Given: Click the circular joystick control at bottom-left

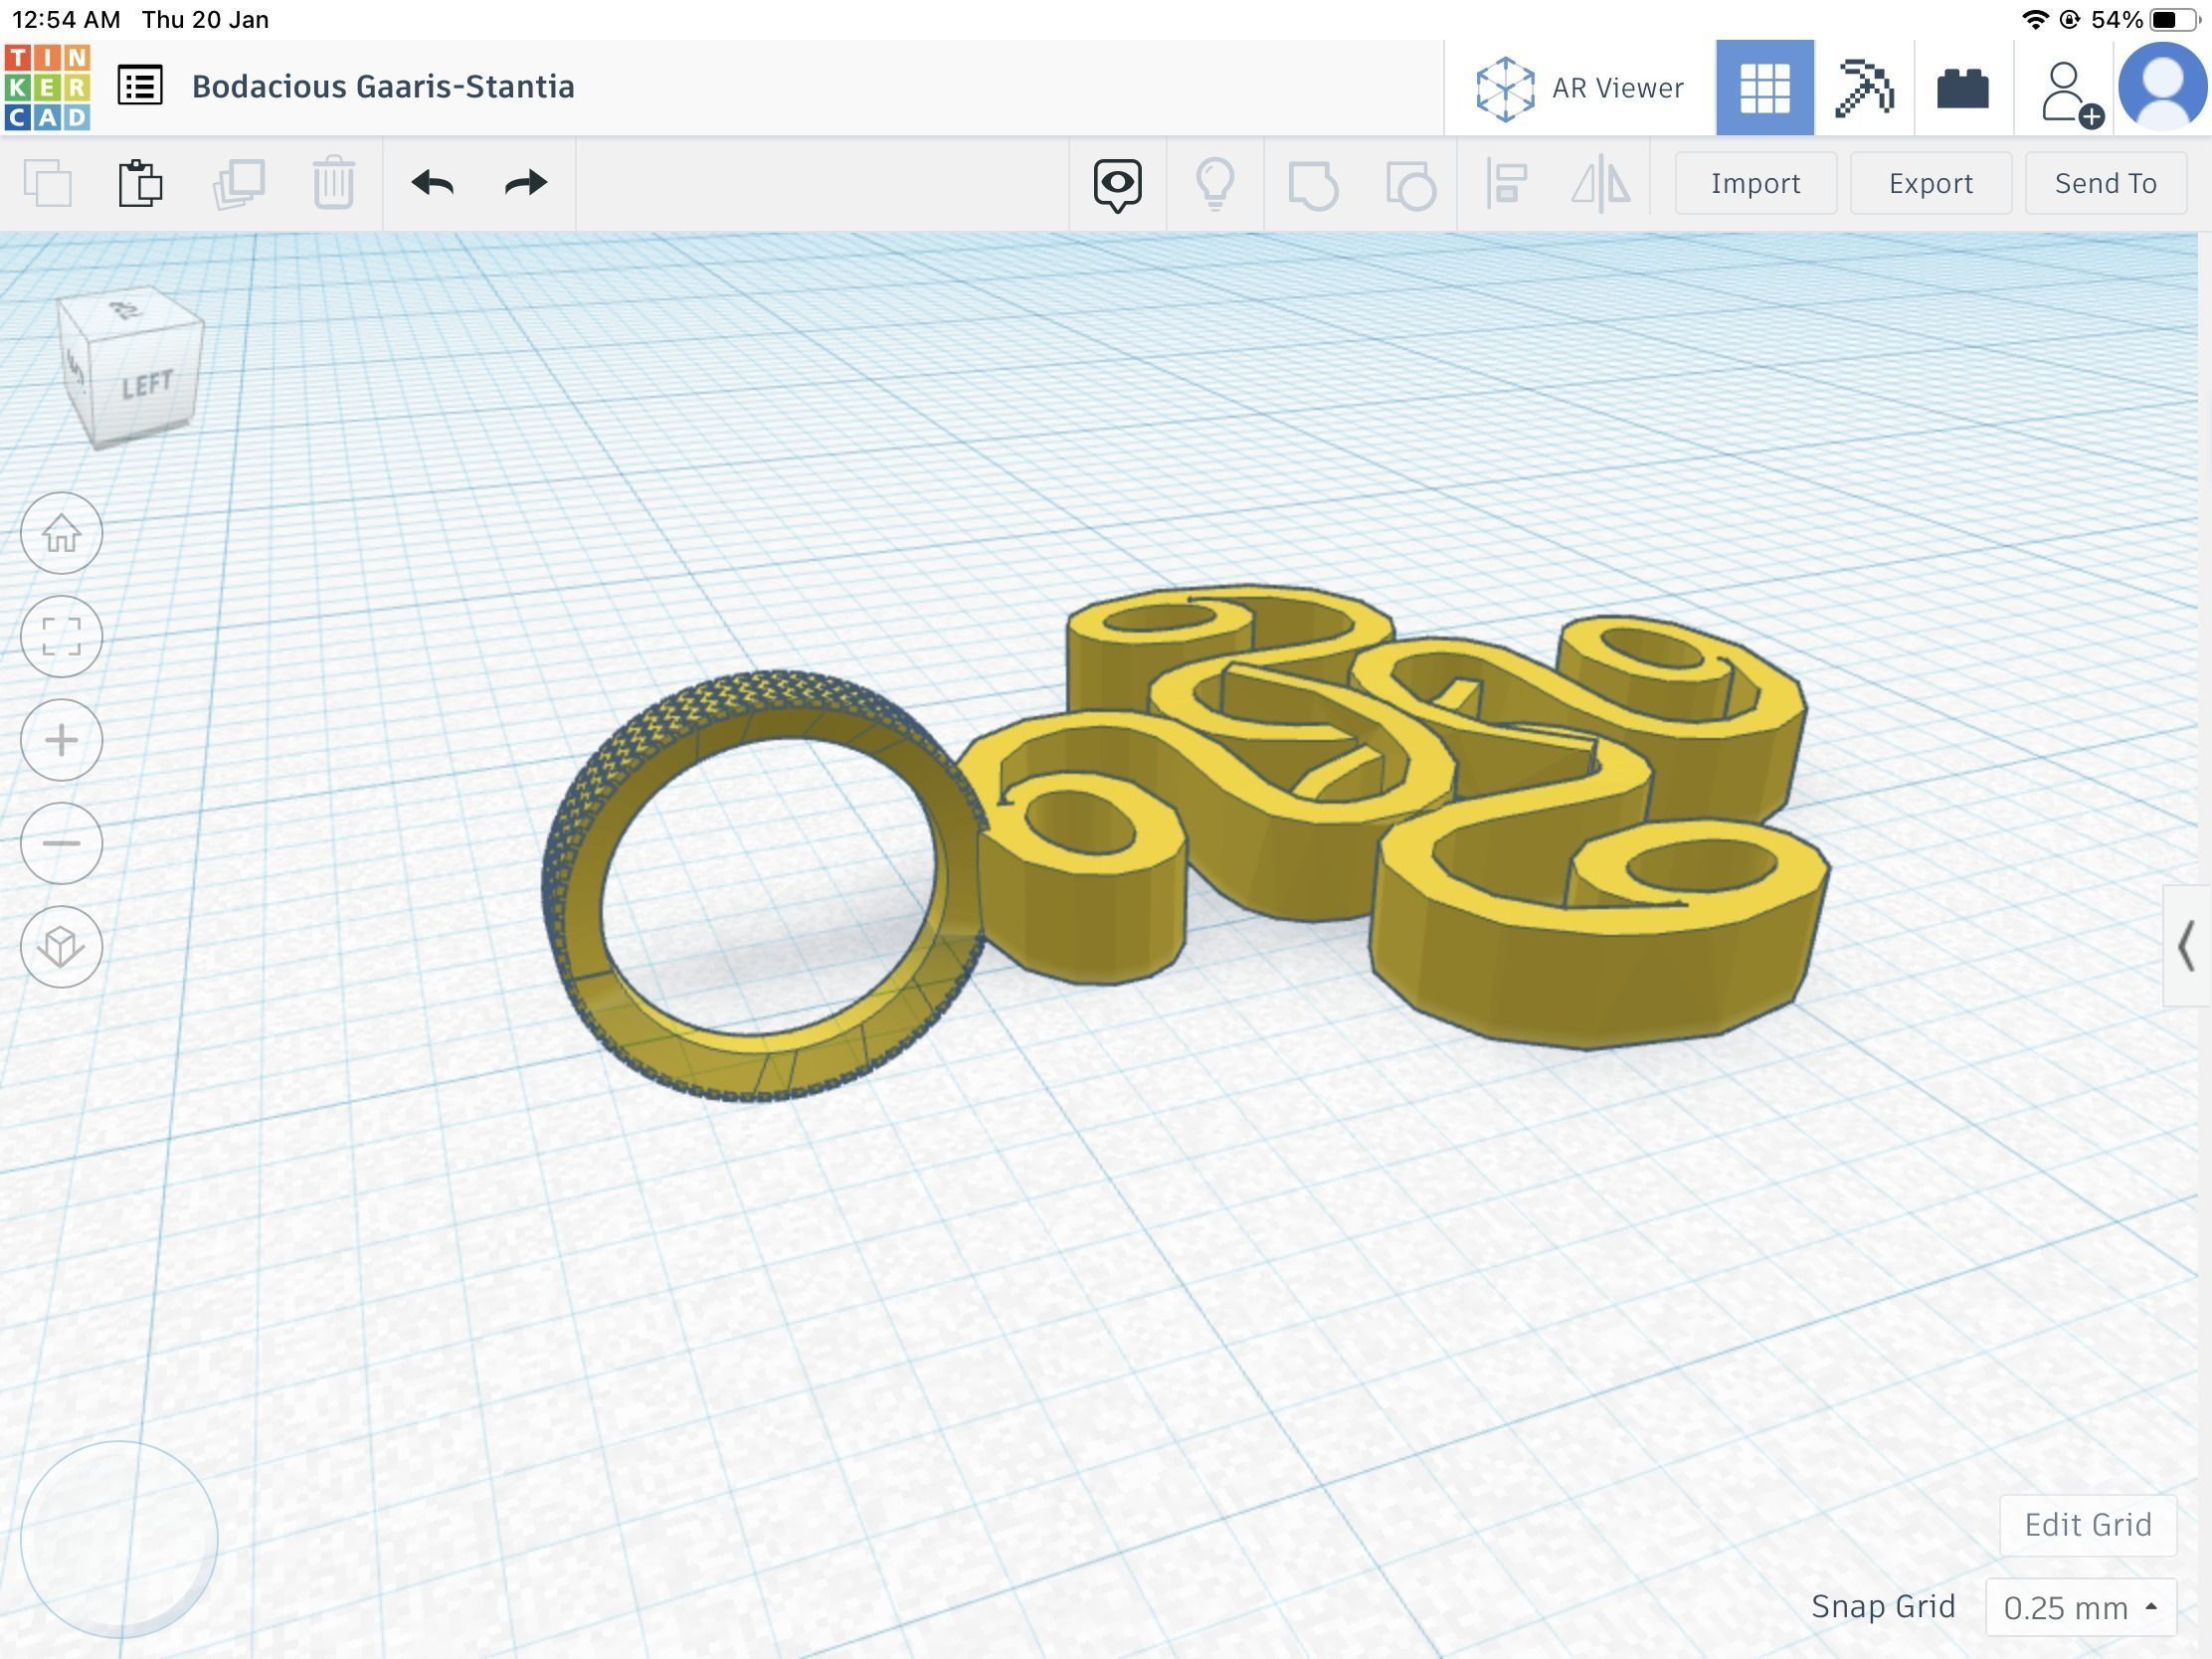Looking at the screenshot, I should [x=119, y=1540].
